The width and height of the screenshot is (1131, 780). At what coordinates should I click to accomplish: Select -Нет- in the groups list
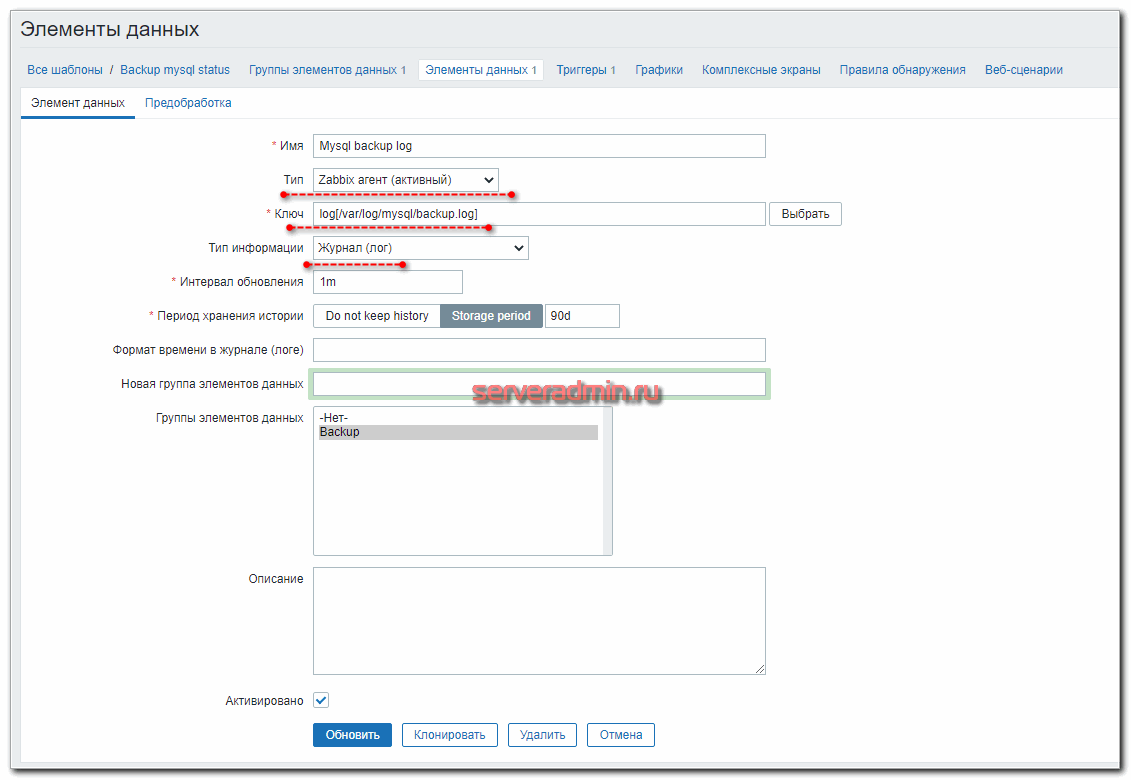tap(333, 418)
